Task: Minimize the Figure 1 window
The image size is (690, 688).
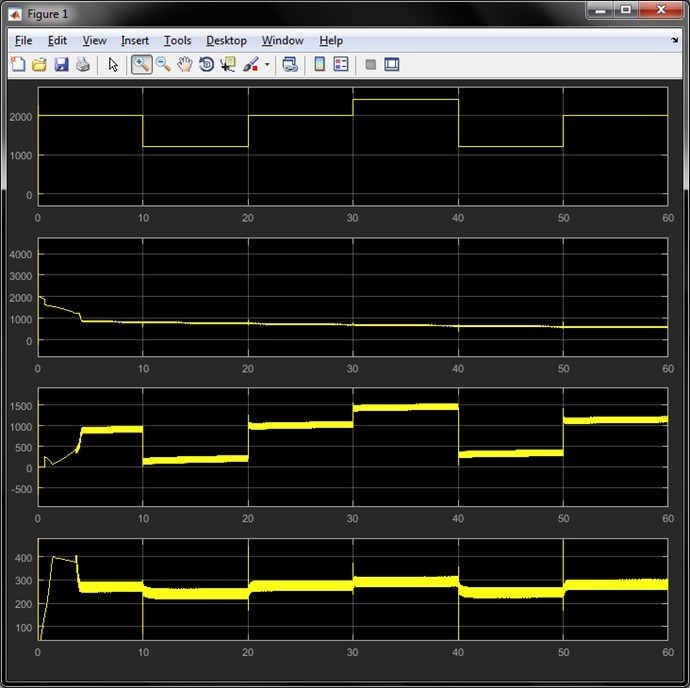Action: (600, 10)
